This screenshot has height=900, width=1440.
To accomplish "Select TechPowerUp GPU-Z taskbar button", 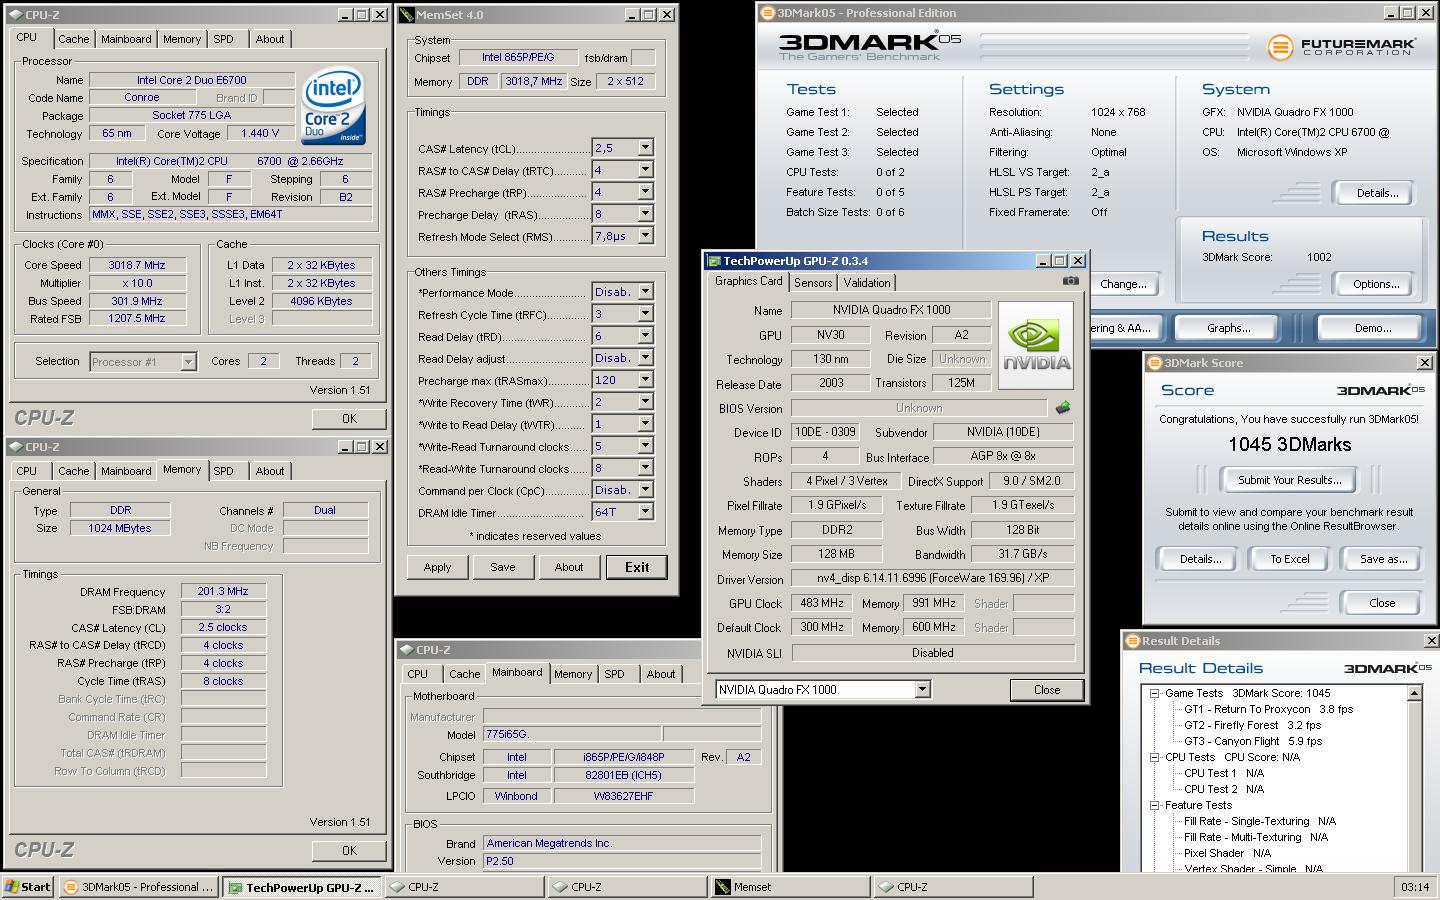I will (x=302, y=887).
